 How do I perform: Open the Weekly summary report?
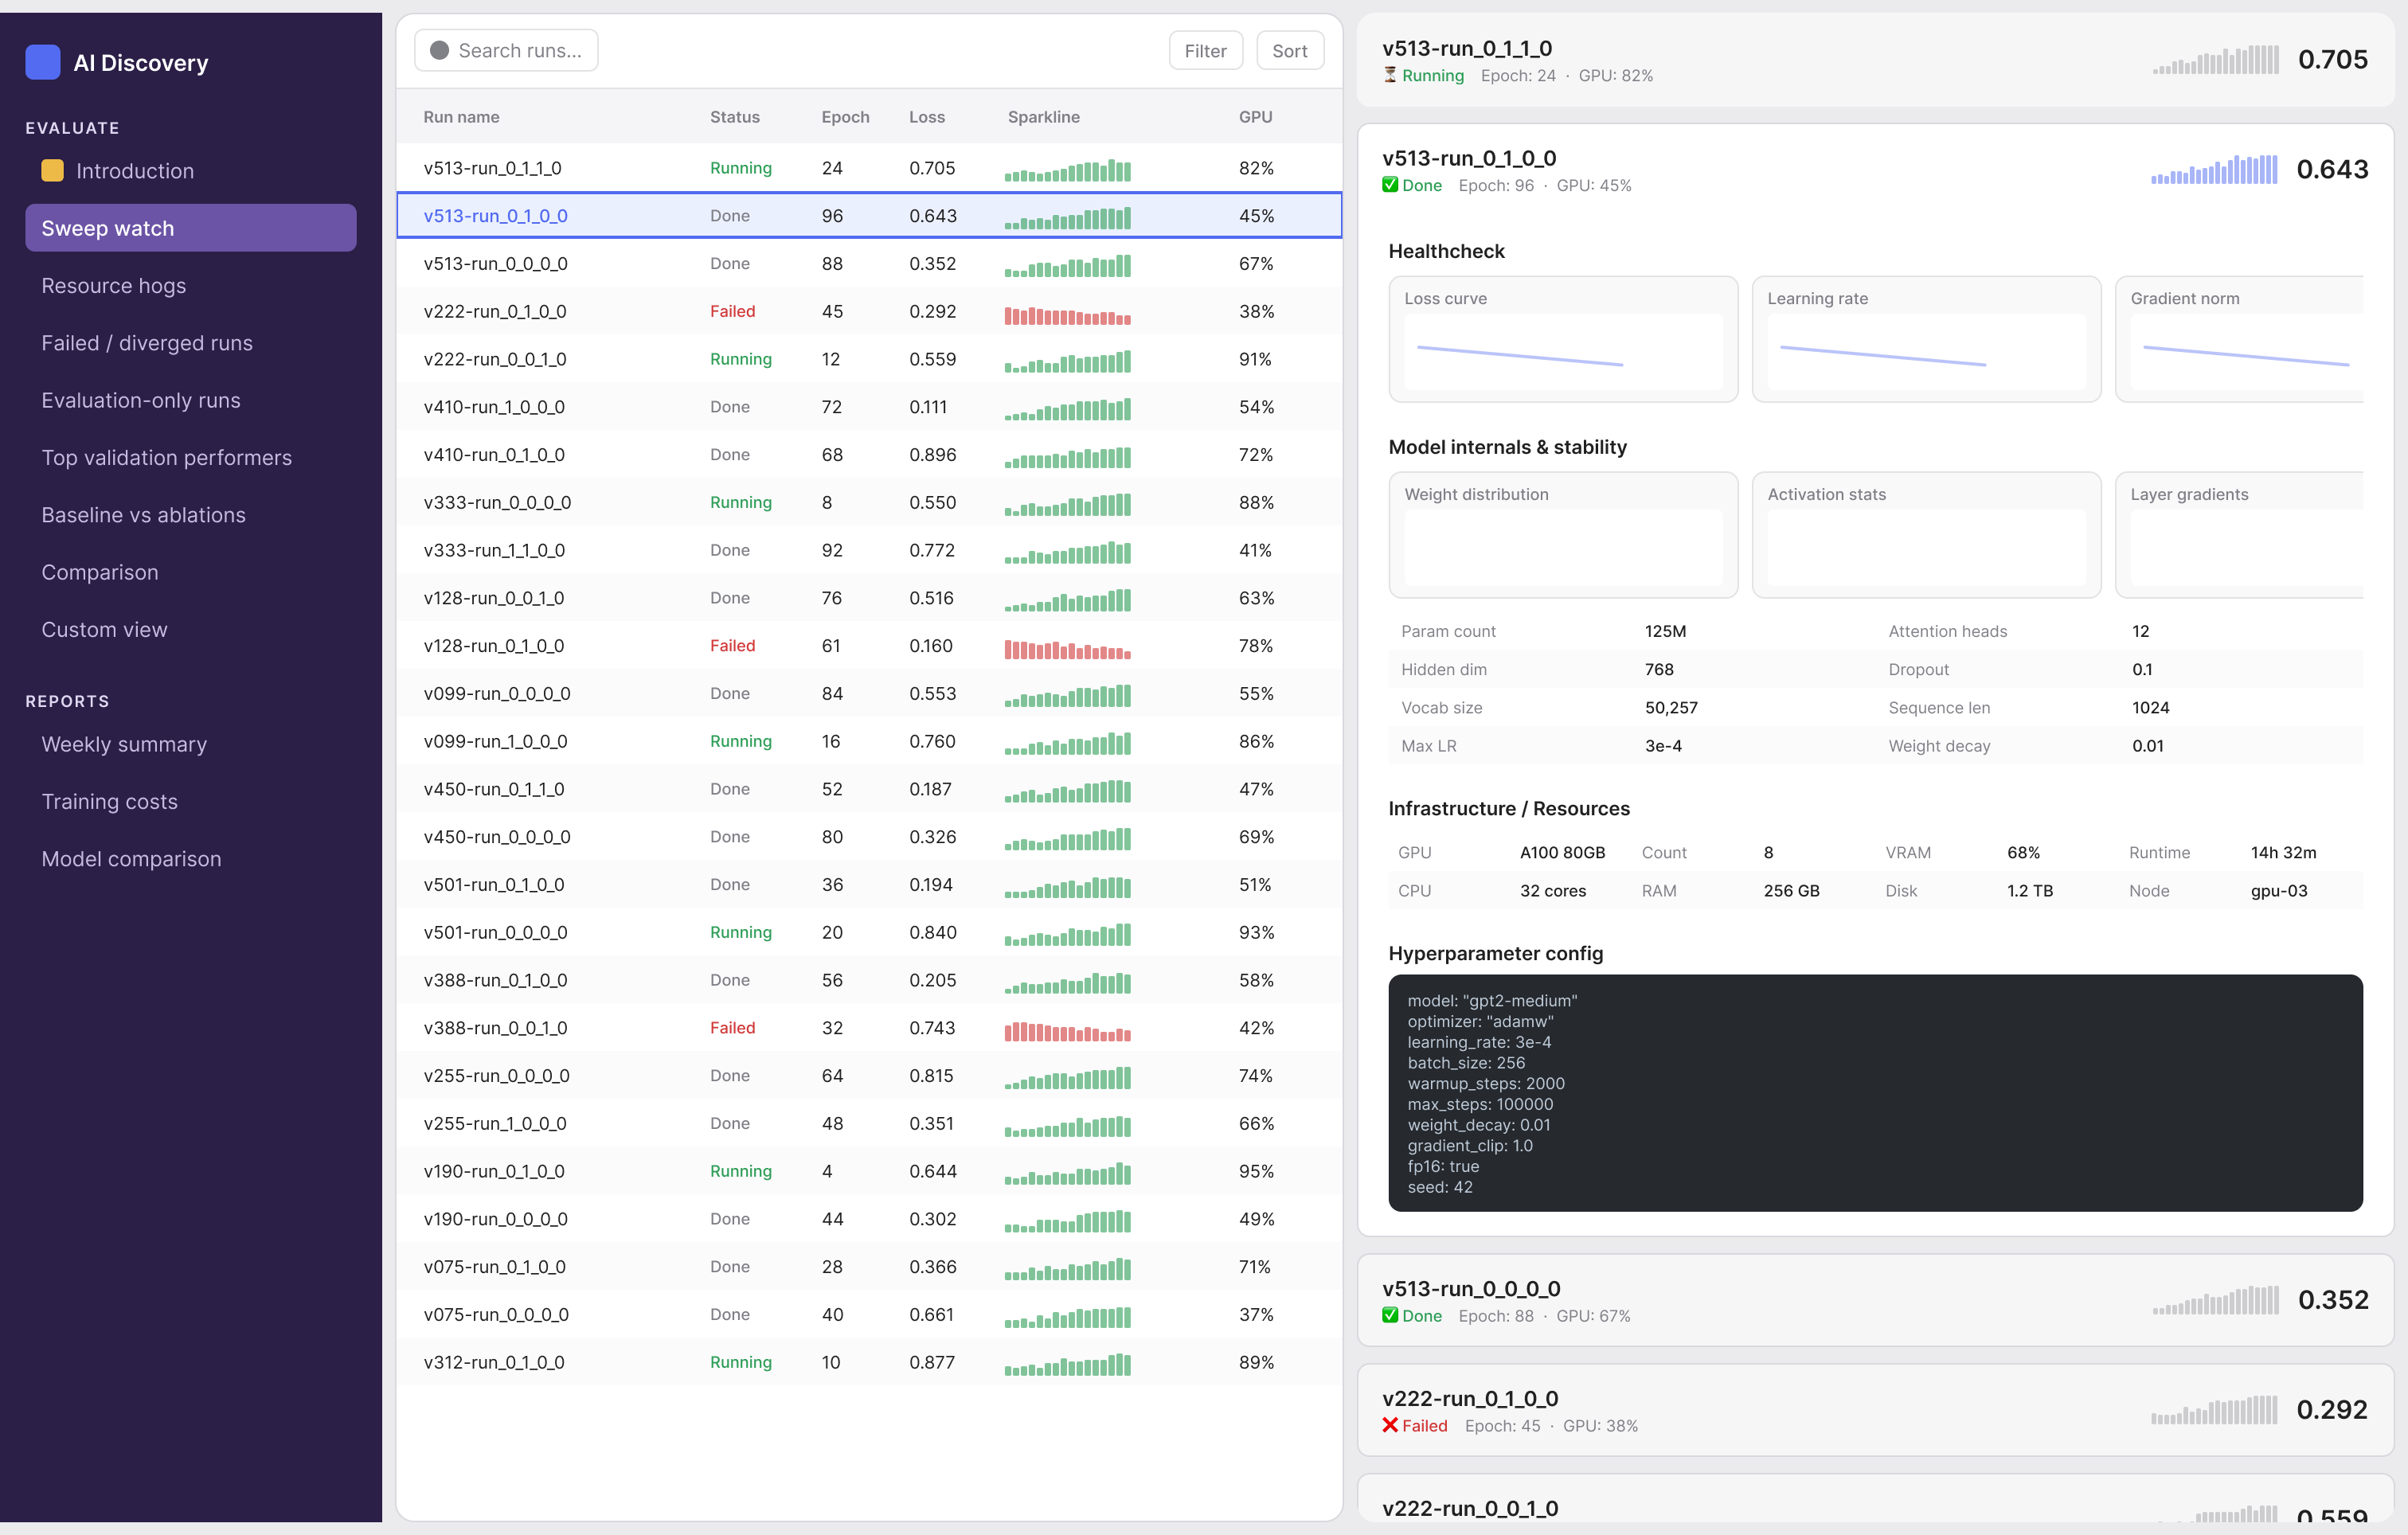tap(190, 744)
